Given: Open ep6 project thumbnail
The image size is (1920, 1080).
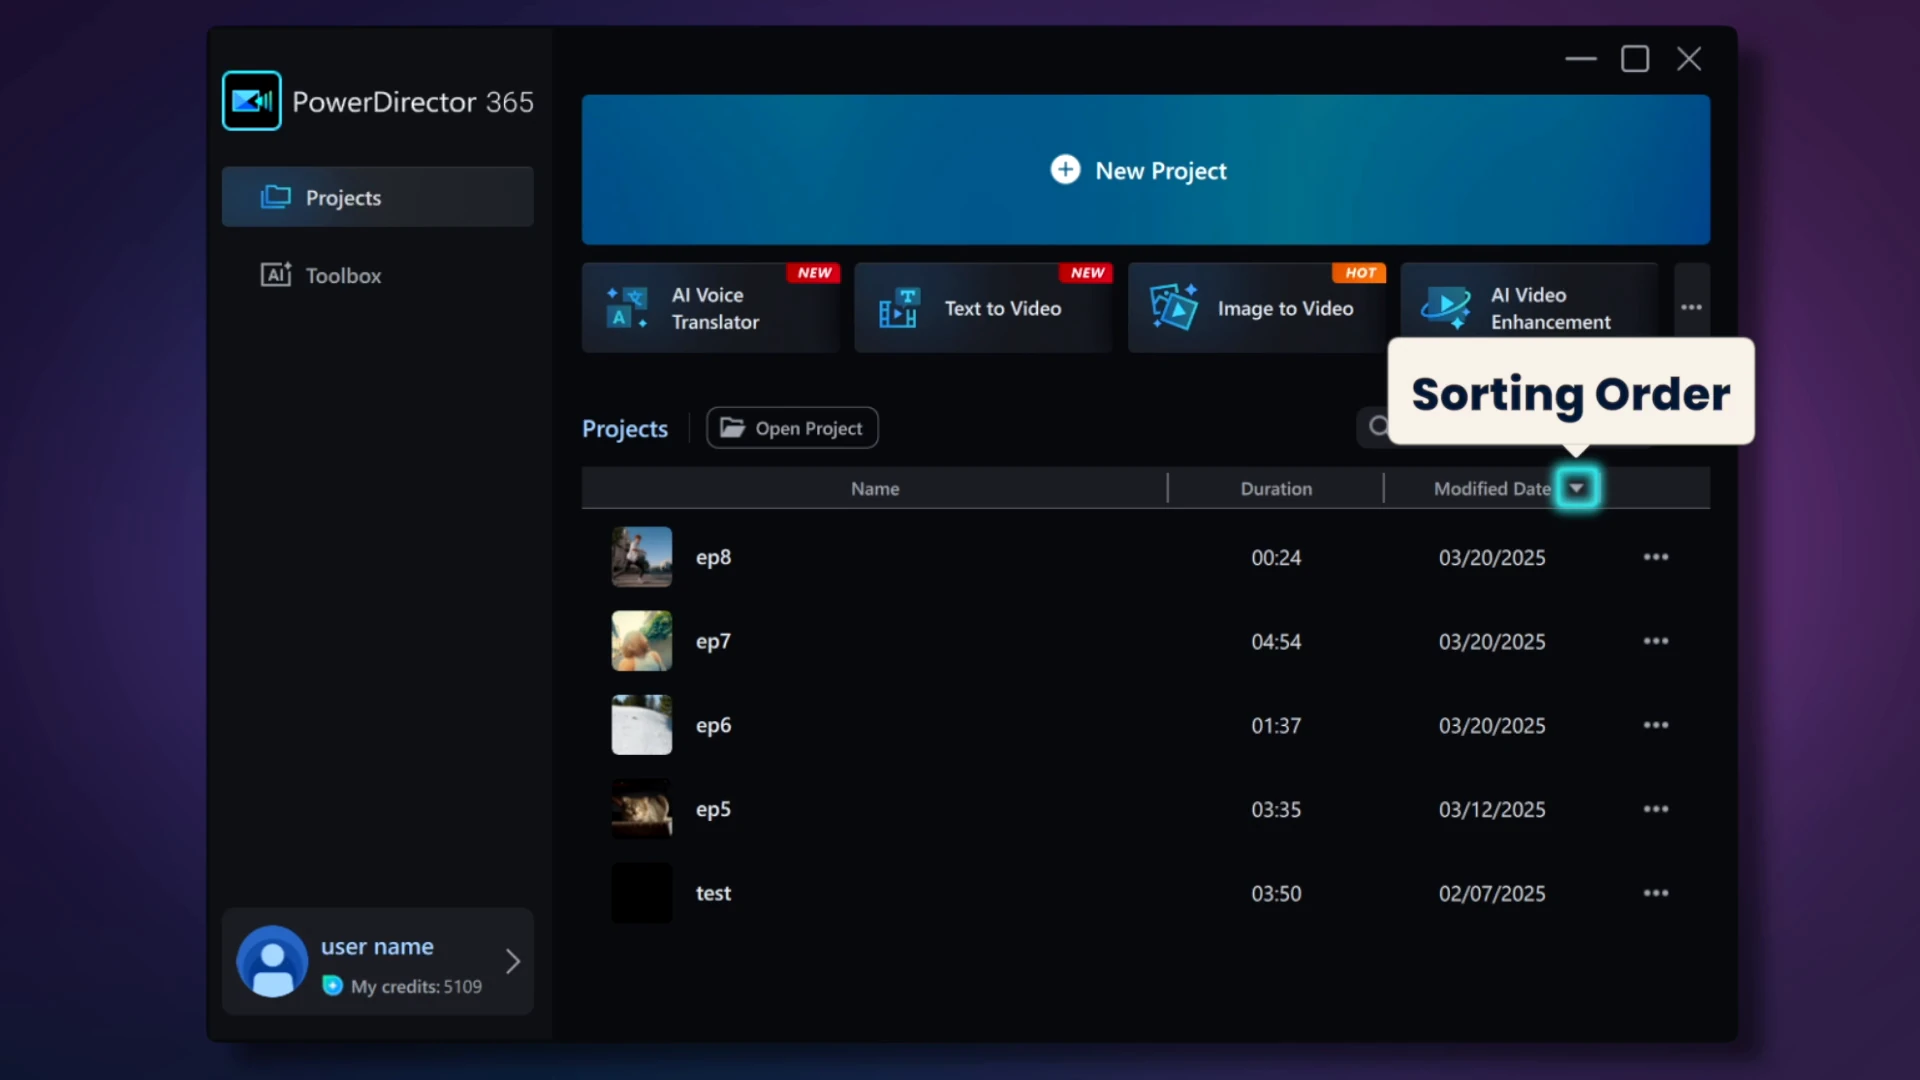Looking at the screenshot, I should tap(642, 725).
